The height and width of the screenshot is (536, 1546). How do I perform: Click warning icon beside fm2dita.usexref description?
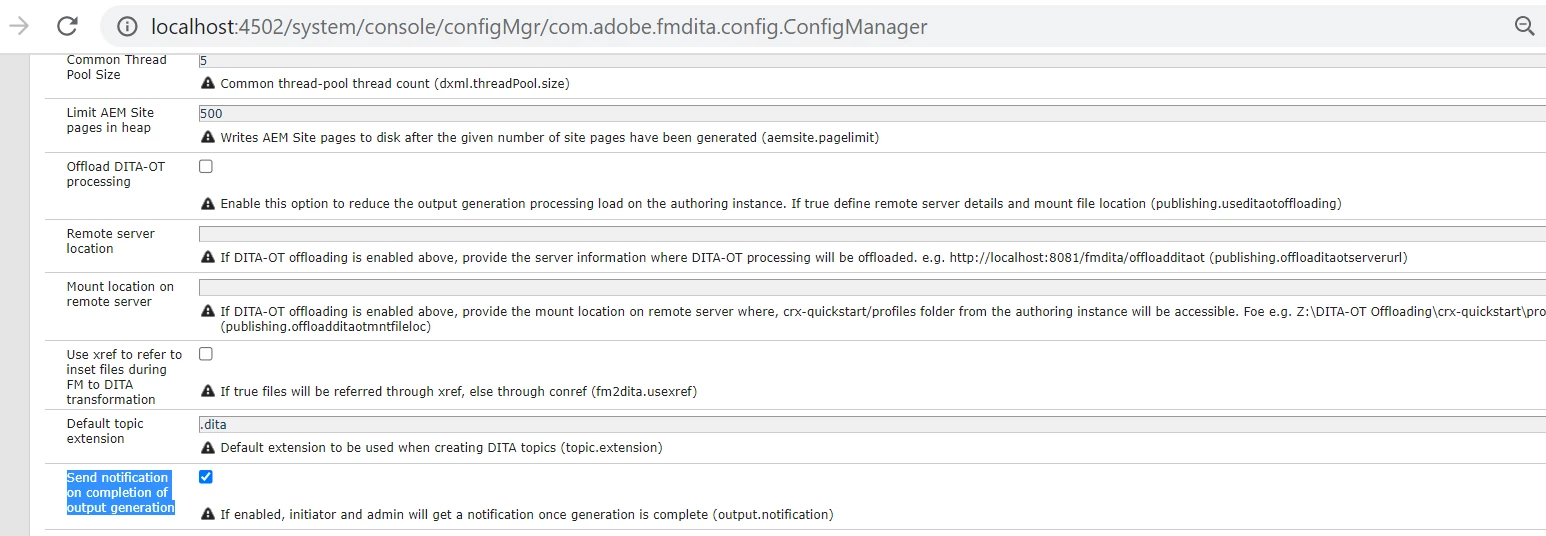(208, 391)
